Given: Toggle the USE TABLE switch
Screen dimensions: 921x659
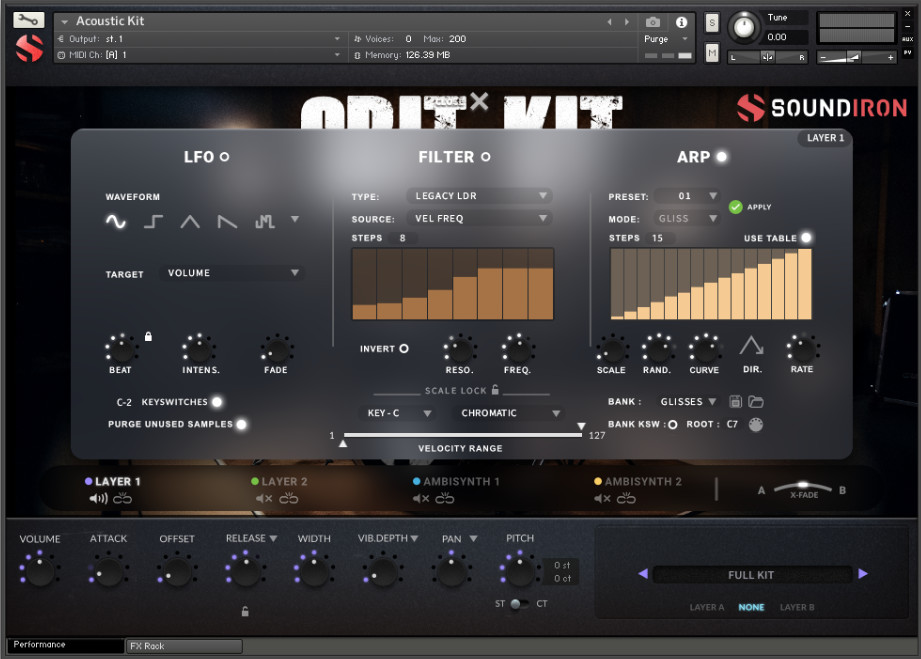Looking at the screenshot, I should point(806,237).
